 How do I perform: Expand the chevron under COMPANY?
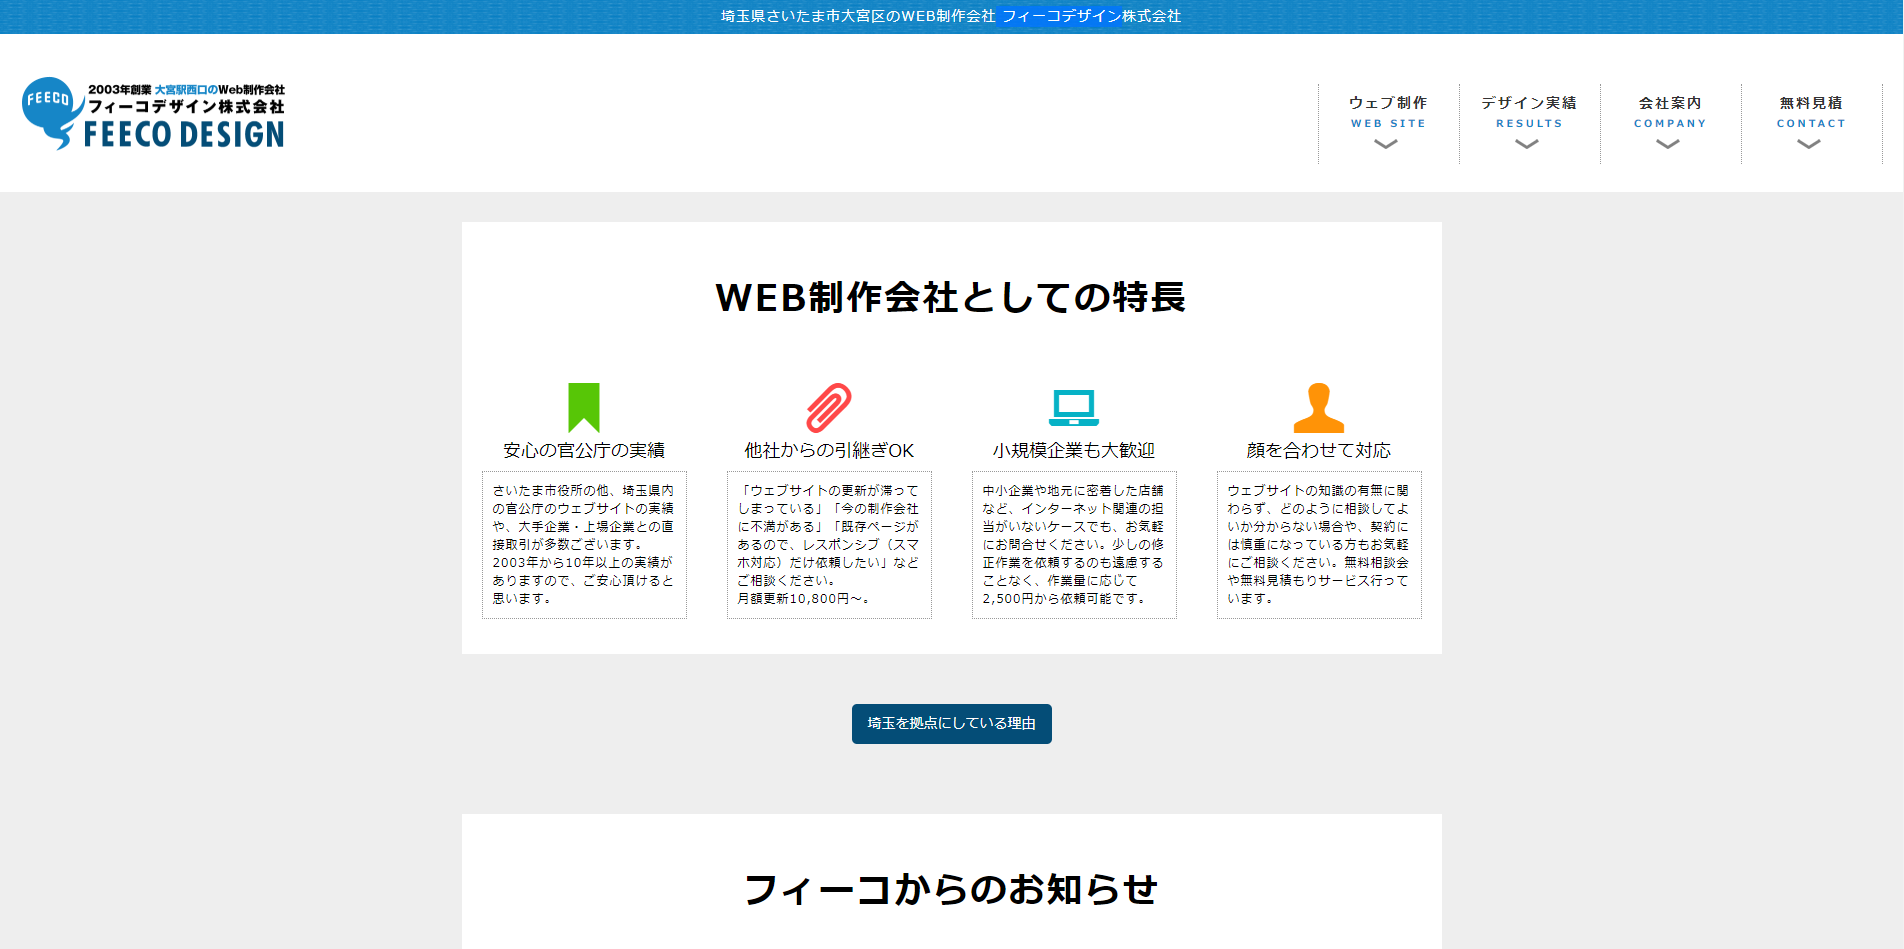tap(1668, 145)
